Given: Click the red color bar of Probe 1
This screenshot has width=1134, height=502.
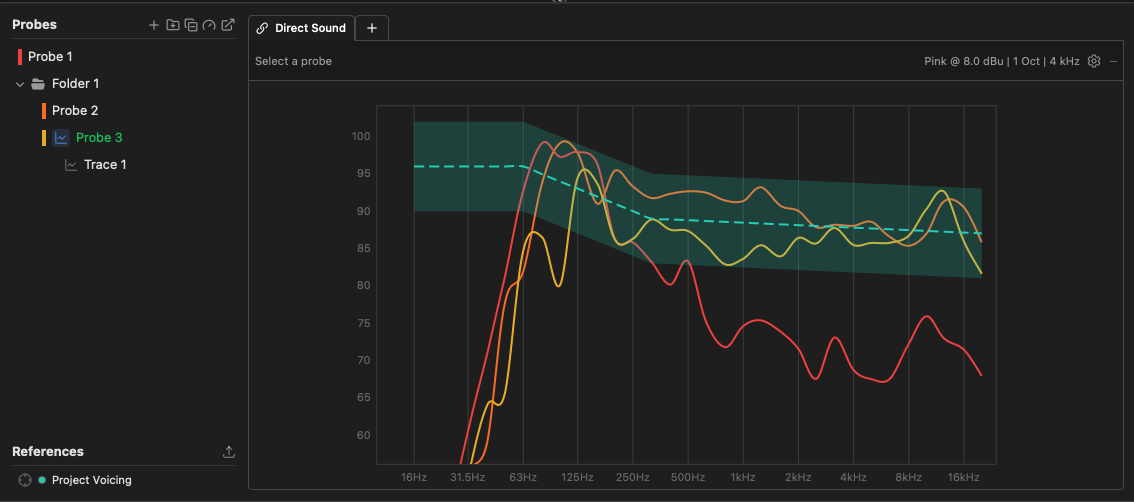Looking at the screenshot, I should (x=20, y=56).
